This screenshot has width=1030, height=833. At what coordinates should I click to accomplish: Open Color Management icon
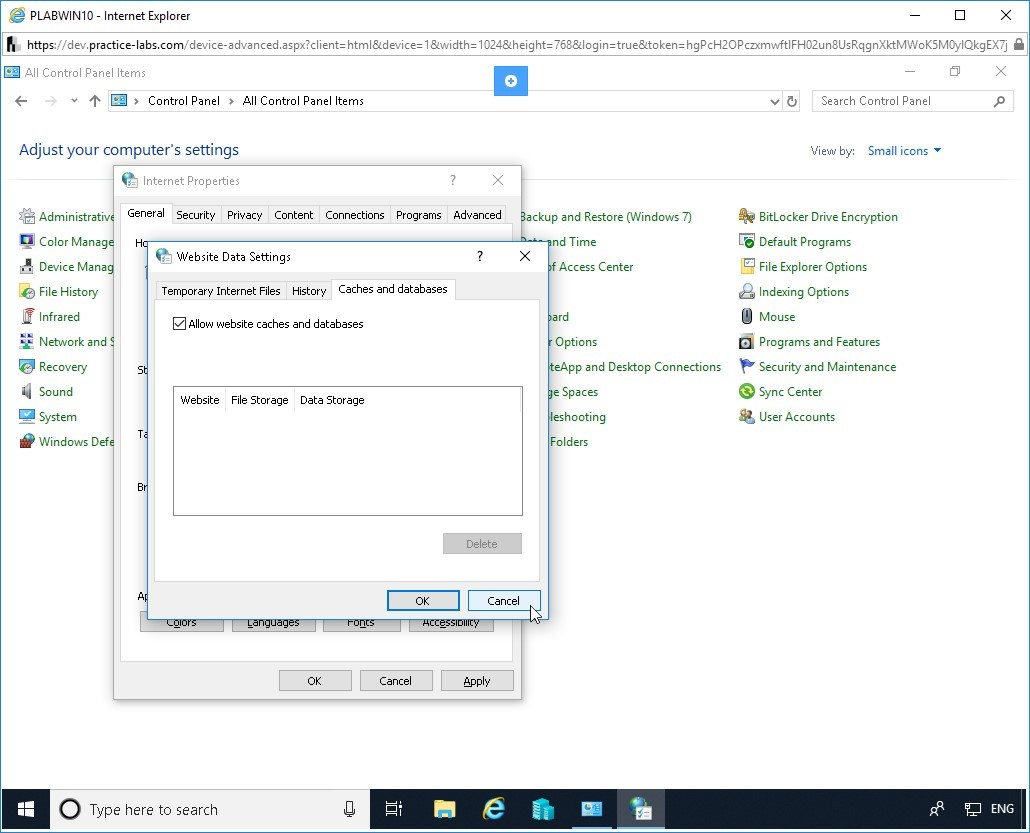pyautogui.click(x=27, y=241)
